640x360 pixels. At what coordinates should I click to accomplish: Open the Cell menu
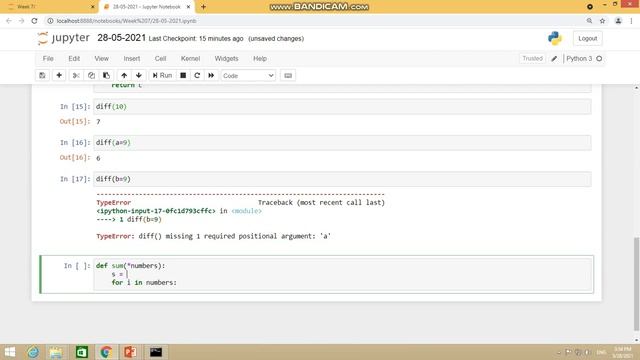(x=160, y=59)
